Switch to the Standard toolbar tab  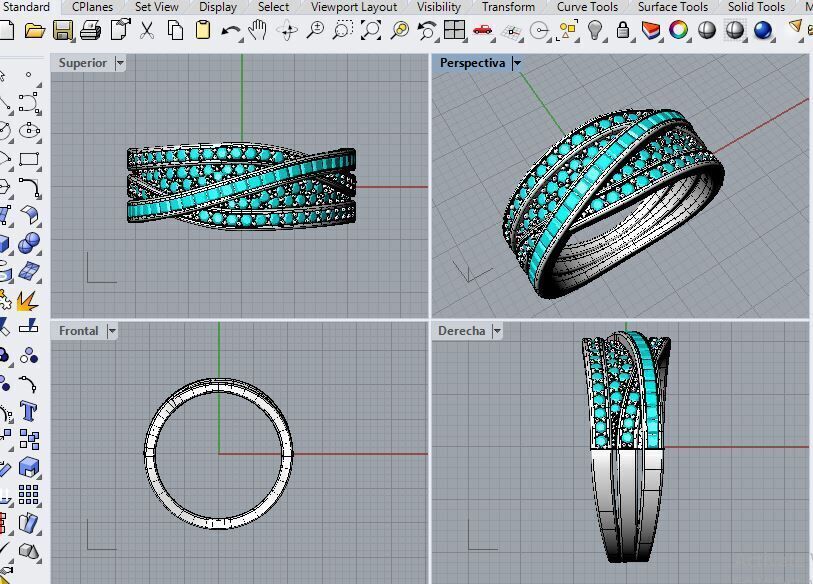[26, 7]
